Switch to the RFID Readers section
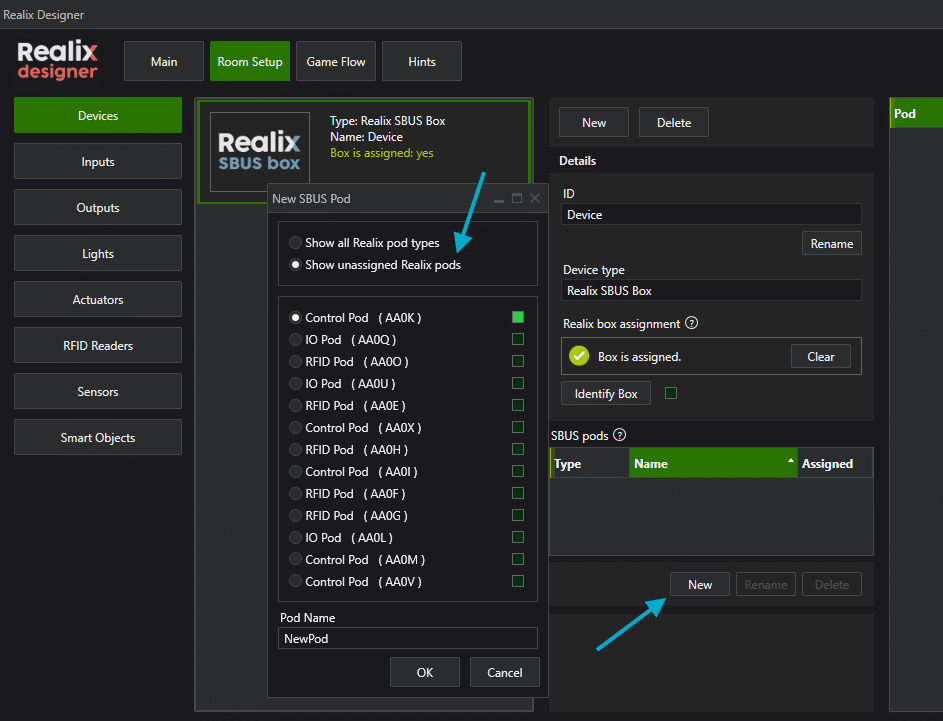Image resolution: width=943 pixels, height=721 pixels. click(98, 346)
